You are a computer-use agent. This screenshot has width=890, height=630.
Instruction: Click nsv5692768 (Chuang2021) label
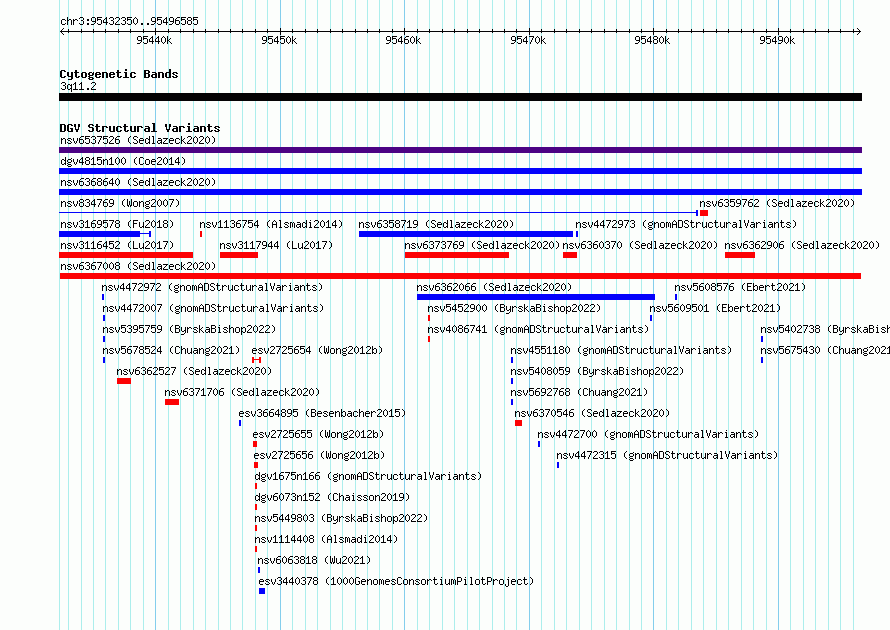pos(579,392)
